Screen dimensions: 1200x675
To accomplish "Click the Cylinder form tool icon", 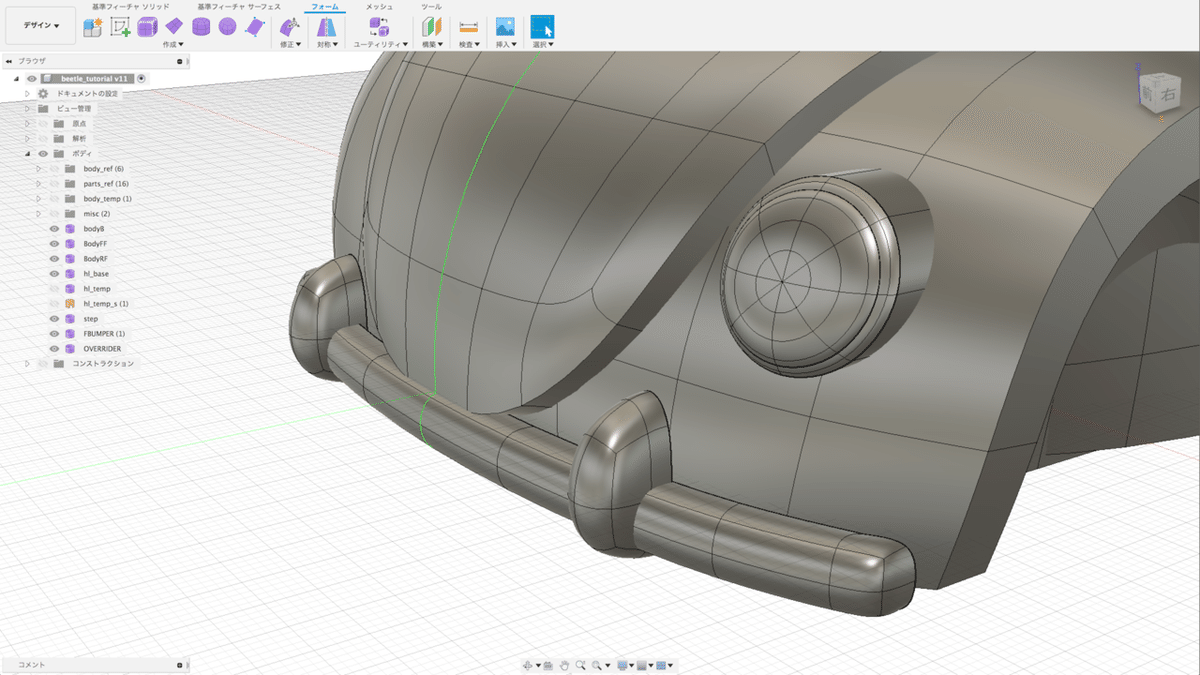I will point(201,27).
